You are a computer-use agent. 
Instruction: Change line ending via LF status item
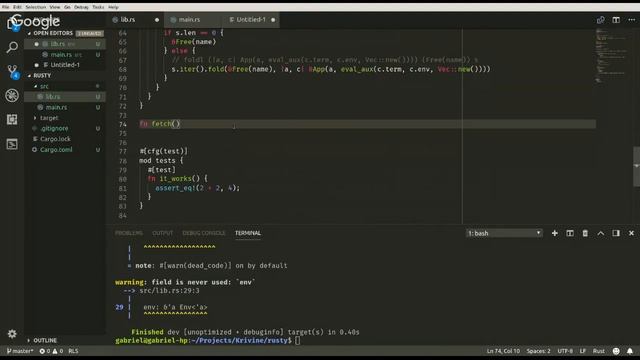pos(583,351)
